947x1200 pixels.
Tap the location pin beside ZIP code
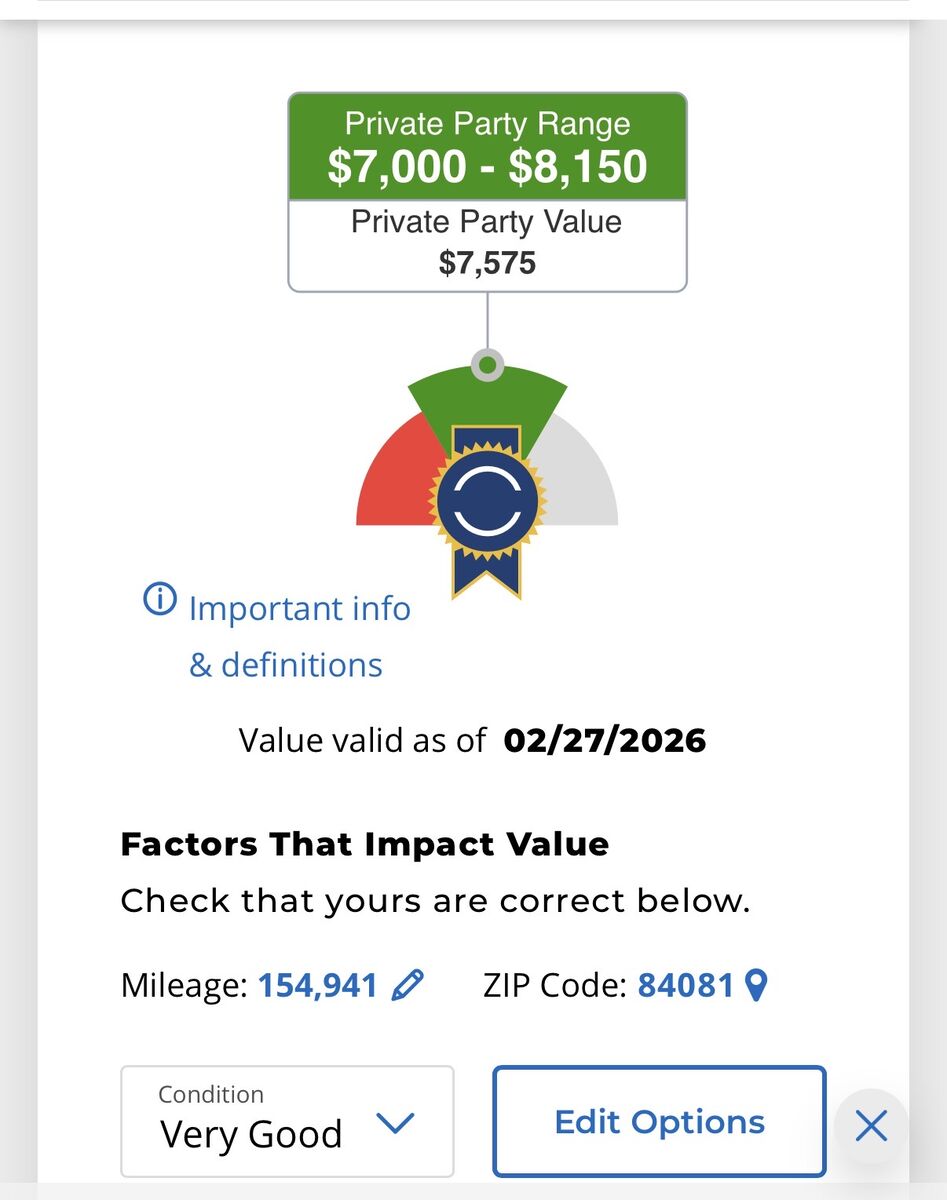[757, 986]
